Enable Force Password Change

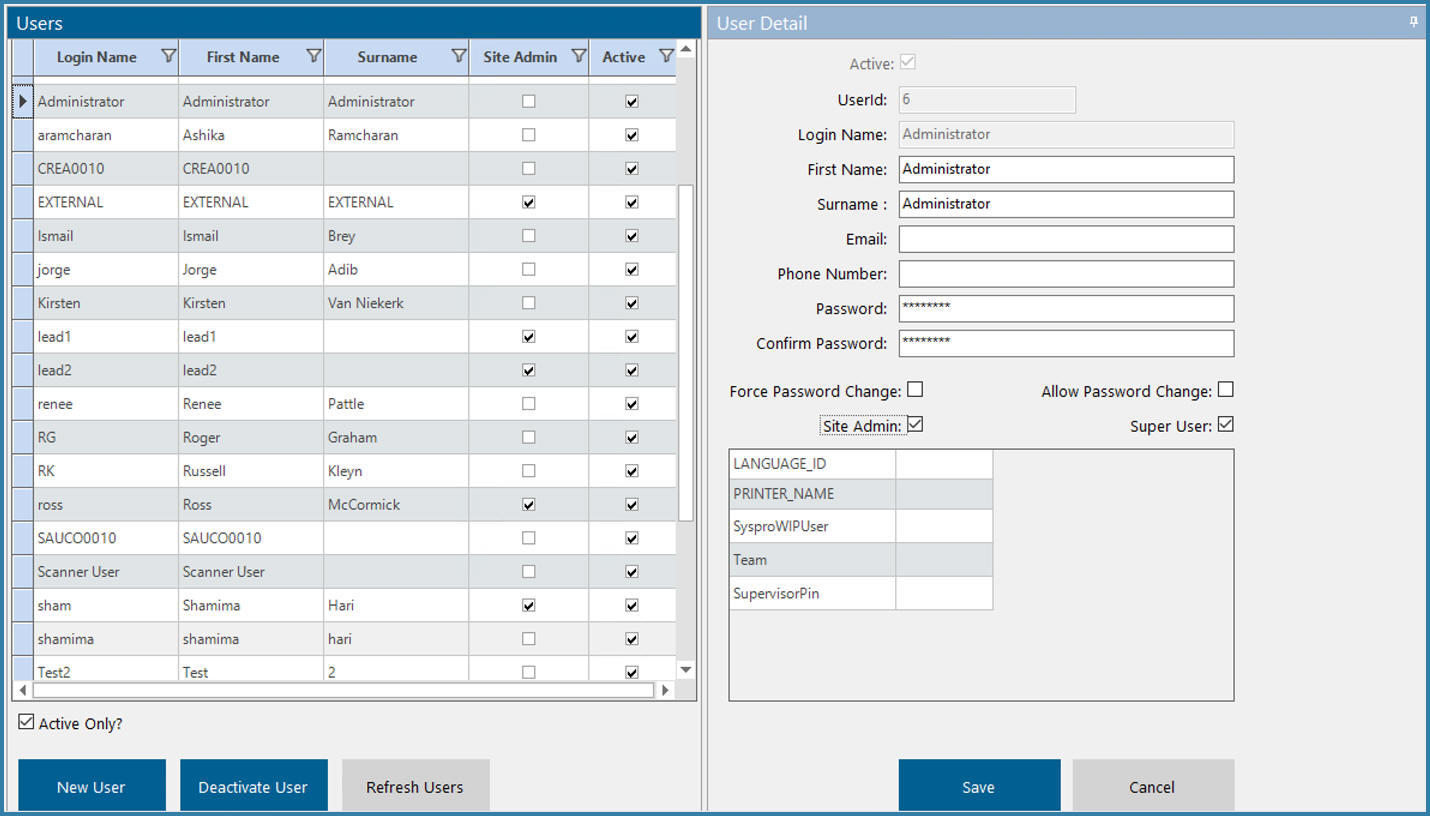(x=914, y=390)
